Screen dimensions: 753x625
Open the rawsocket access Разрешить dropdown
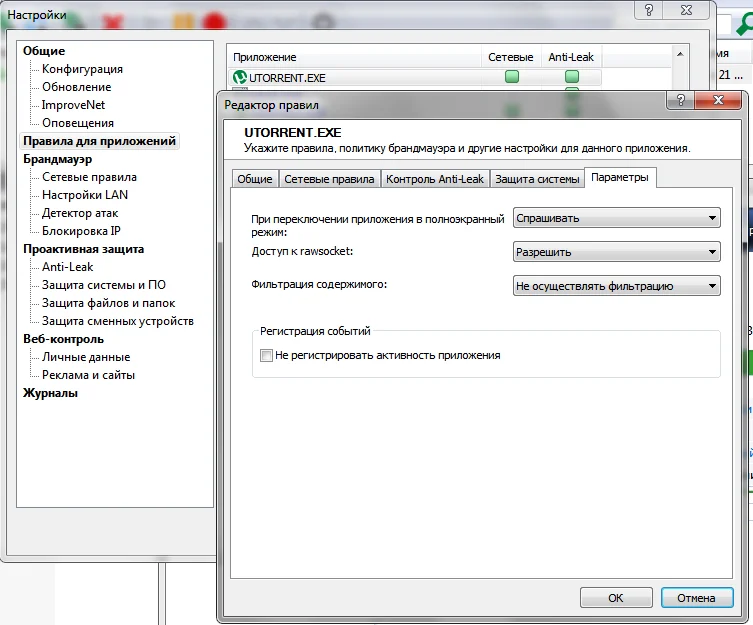pyautogui.click(x=617, y=252)
